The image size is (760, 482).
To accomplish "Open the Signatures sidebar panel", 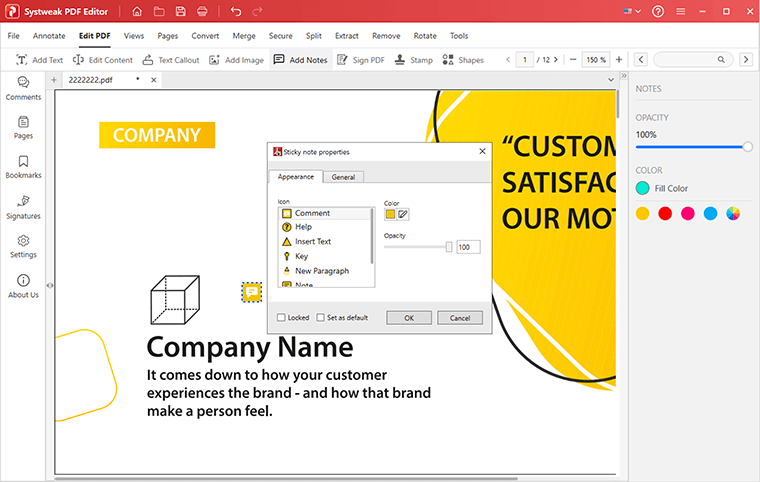I will click(23, 208).
